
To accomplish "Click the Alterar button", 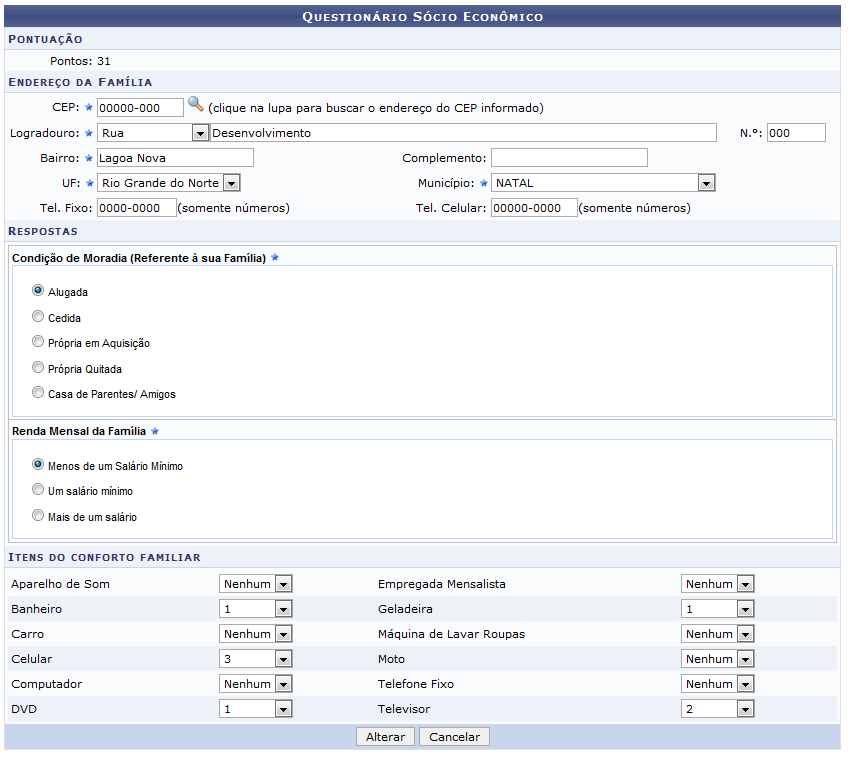I will (385, 737).
